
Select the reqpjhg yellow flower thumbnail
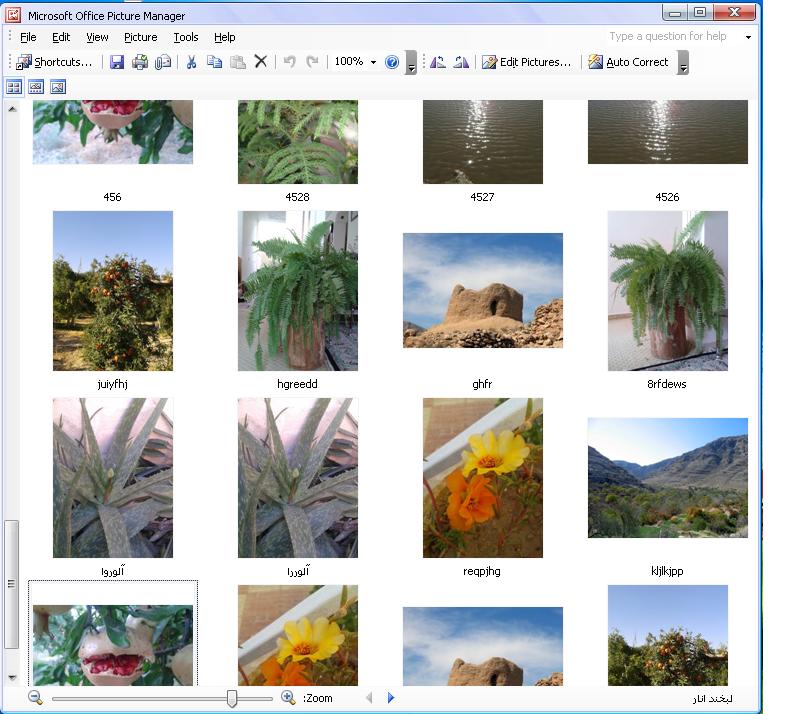point(483,478)
